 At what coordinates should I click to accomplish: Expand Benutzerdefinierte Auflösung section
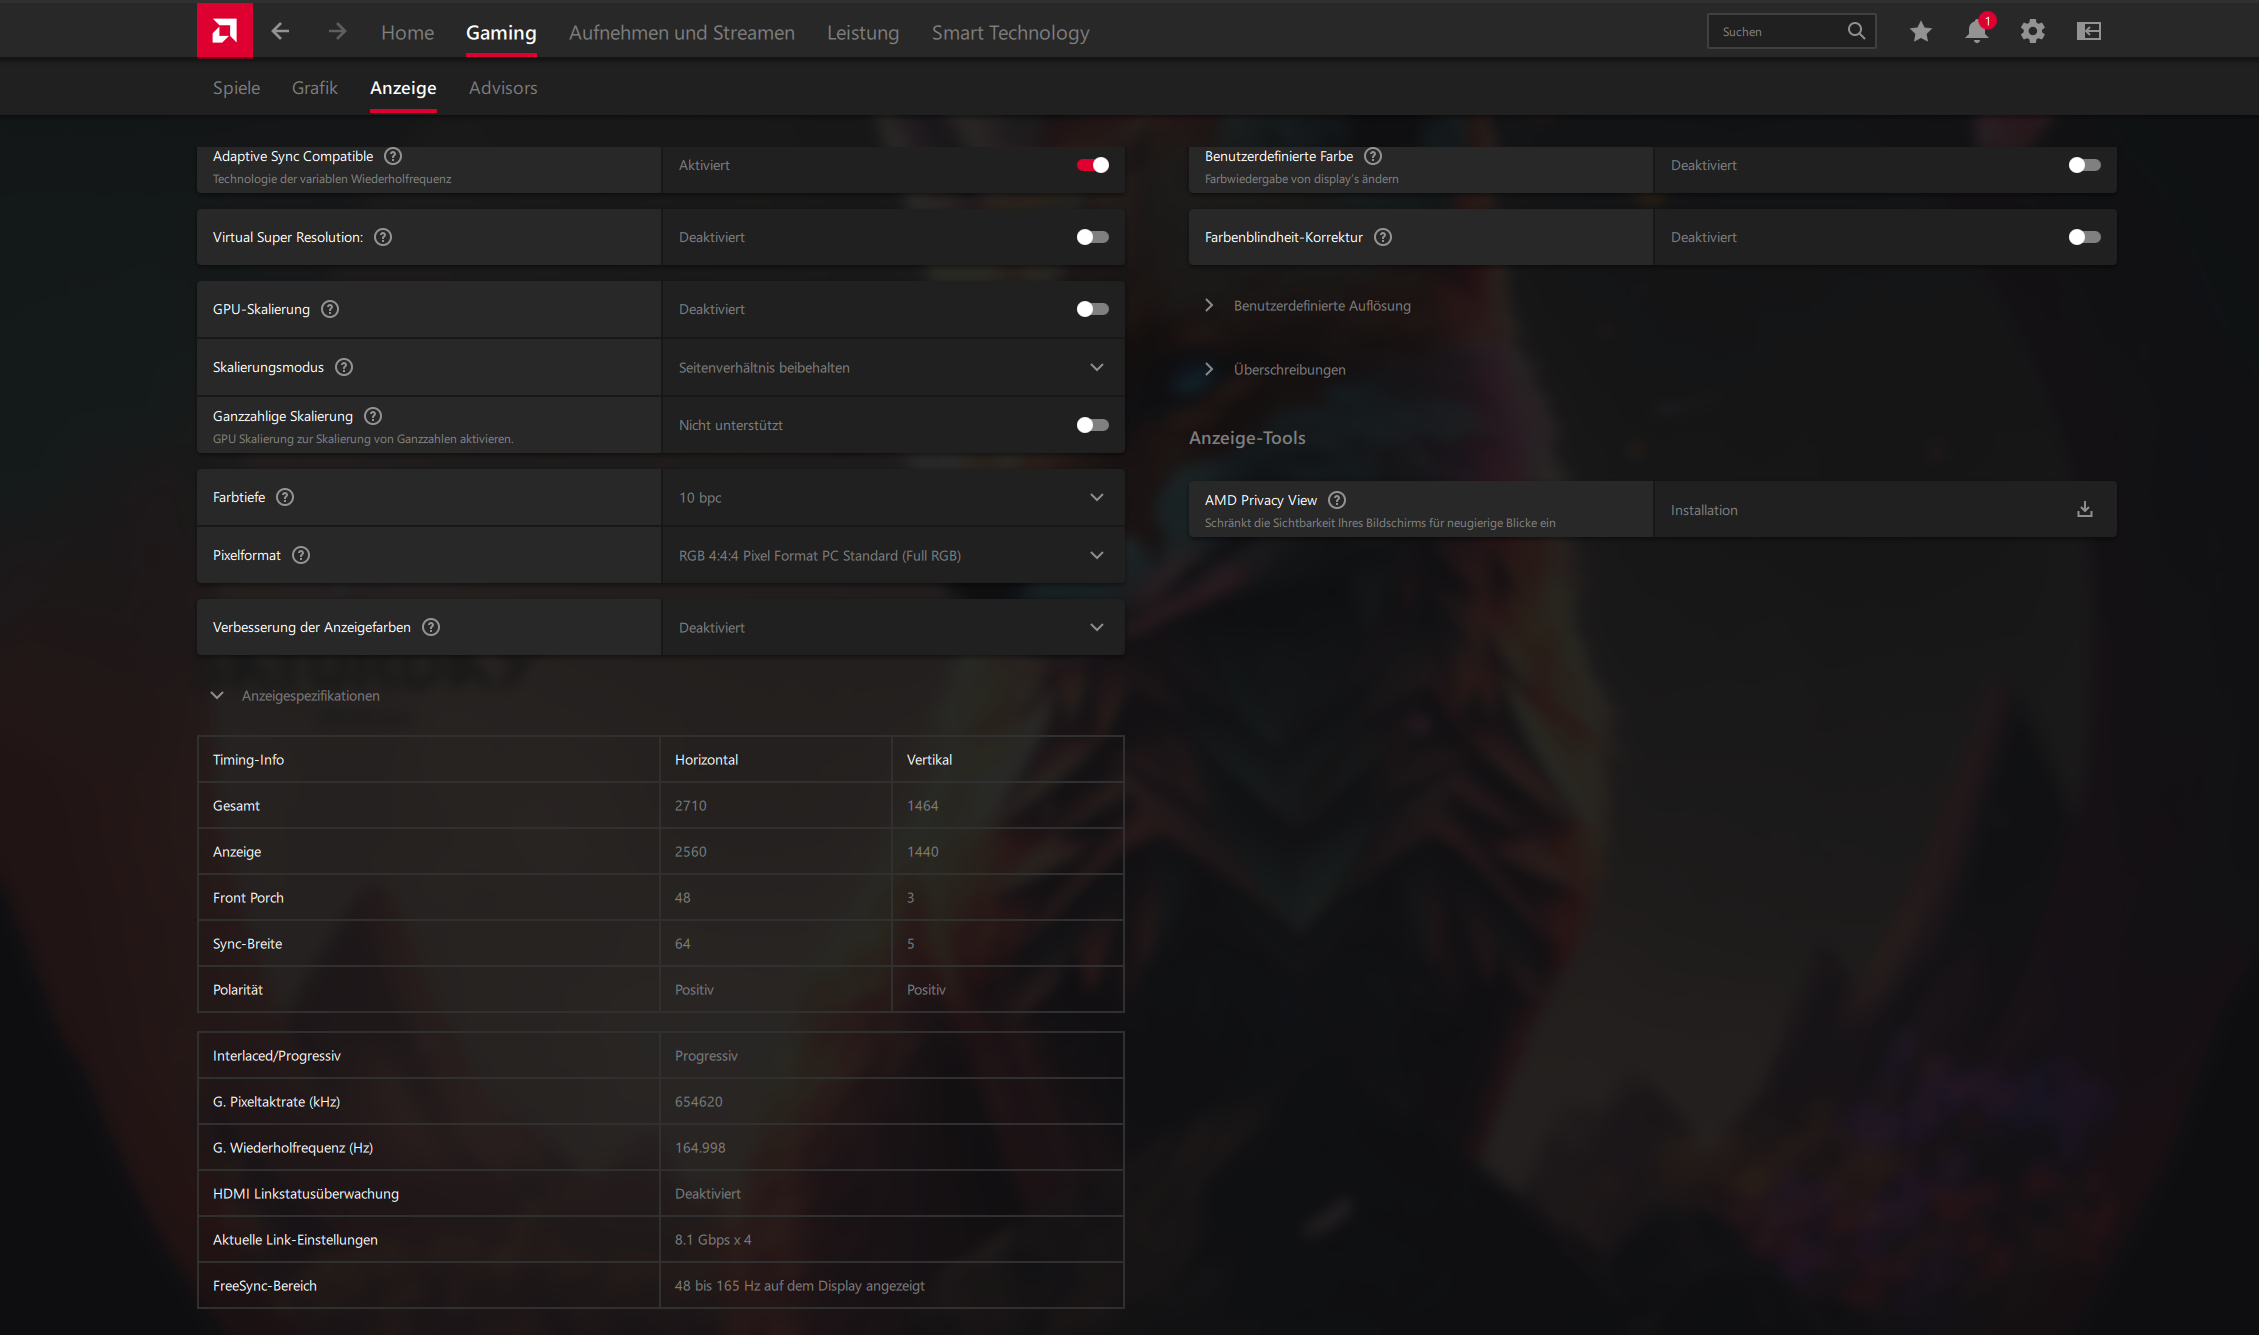1321,306
